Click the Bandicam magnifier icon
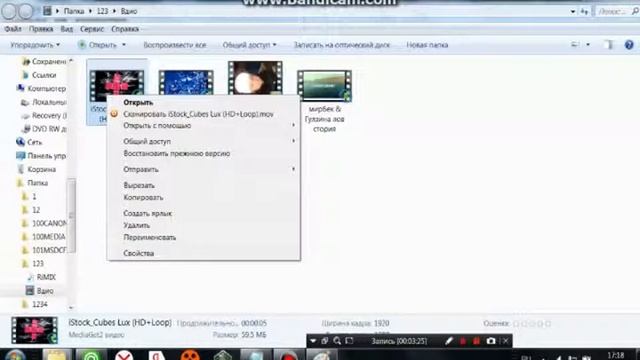Screen dimensions: 640x360 337,341
